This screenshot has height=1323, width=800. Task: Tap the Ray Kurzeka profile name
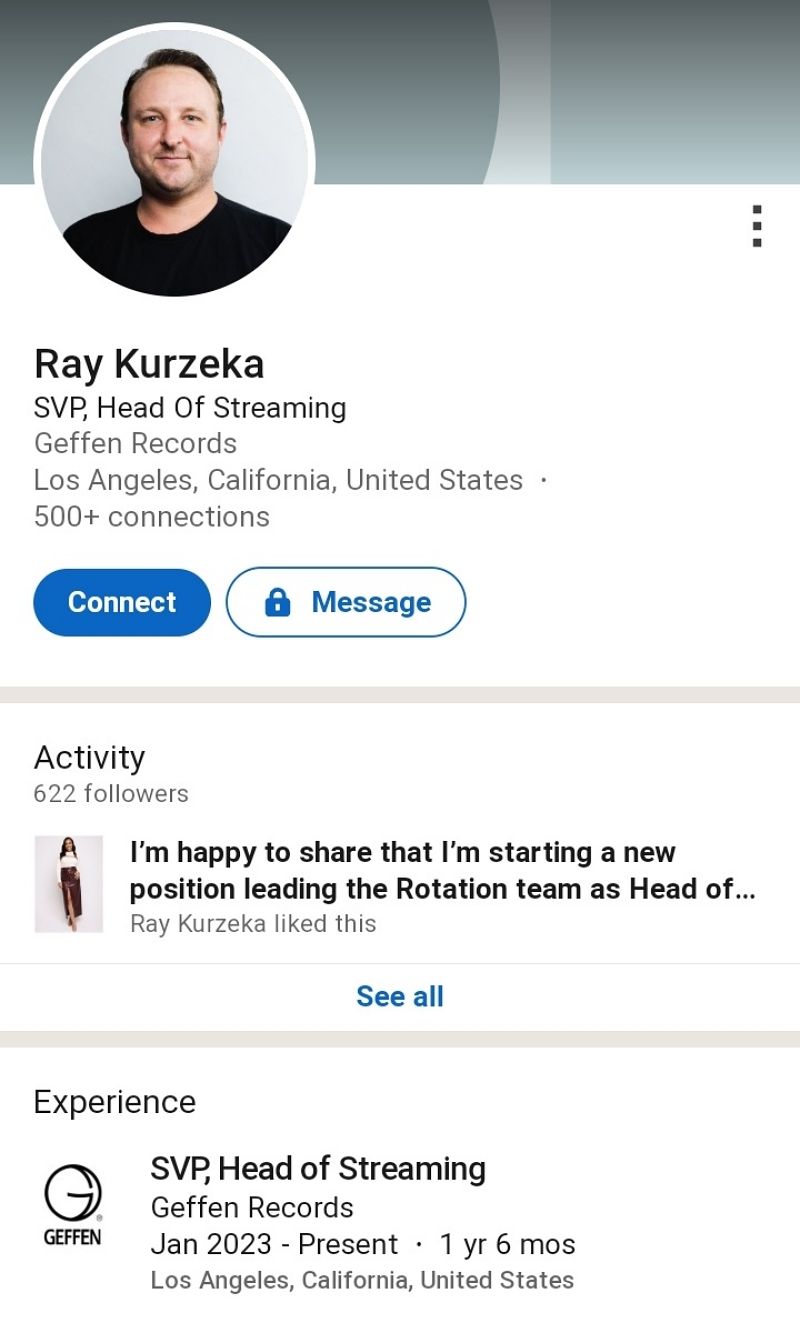[149, 364]
